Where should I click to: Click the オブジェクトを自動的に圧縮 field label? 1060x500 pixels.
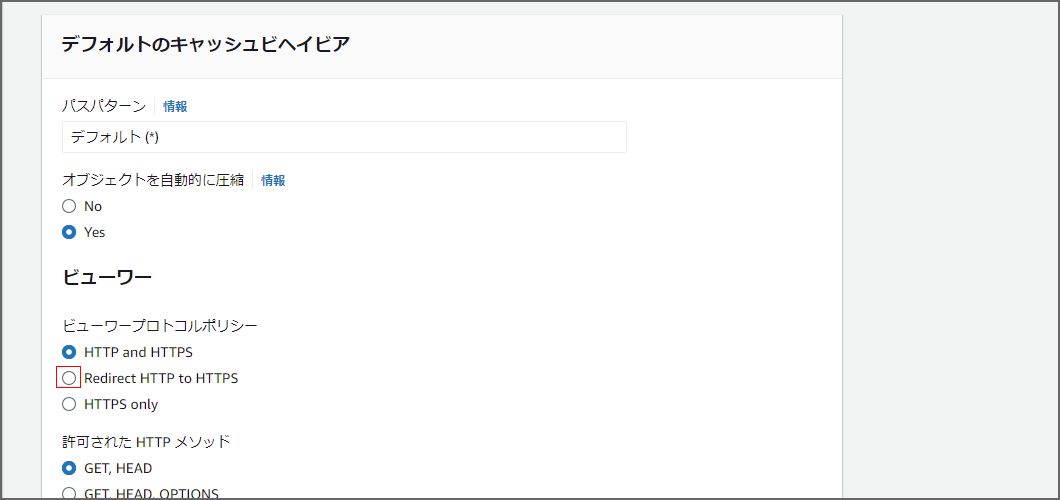(x=153, y=180)
